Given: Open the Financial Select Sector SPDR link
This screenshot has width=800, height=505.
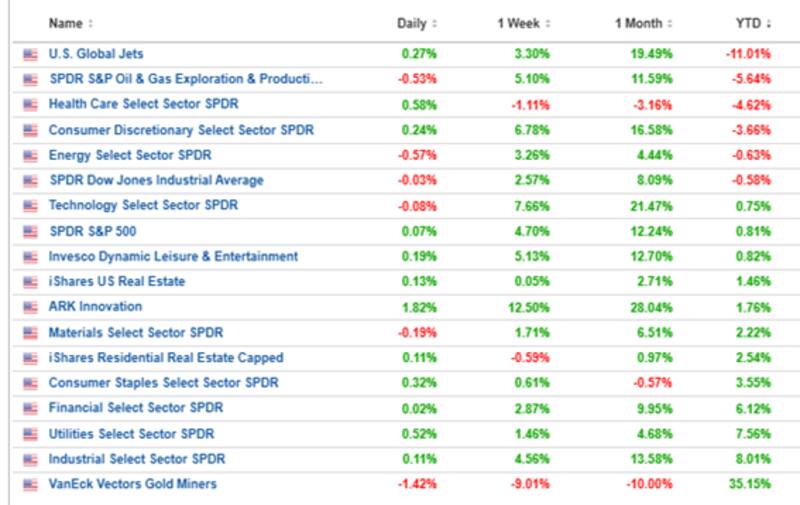Looking at the screenshot, I should 135,408.
